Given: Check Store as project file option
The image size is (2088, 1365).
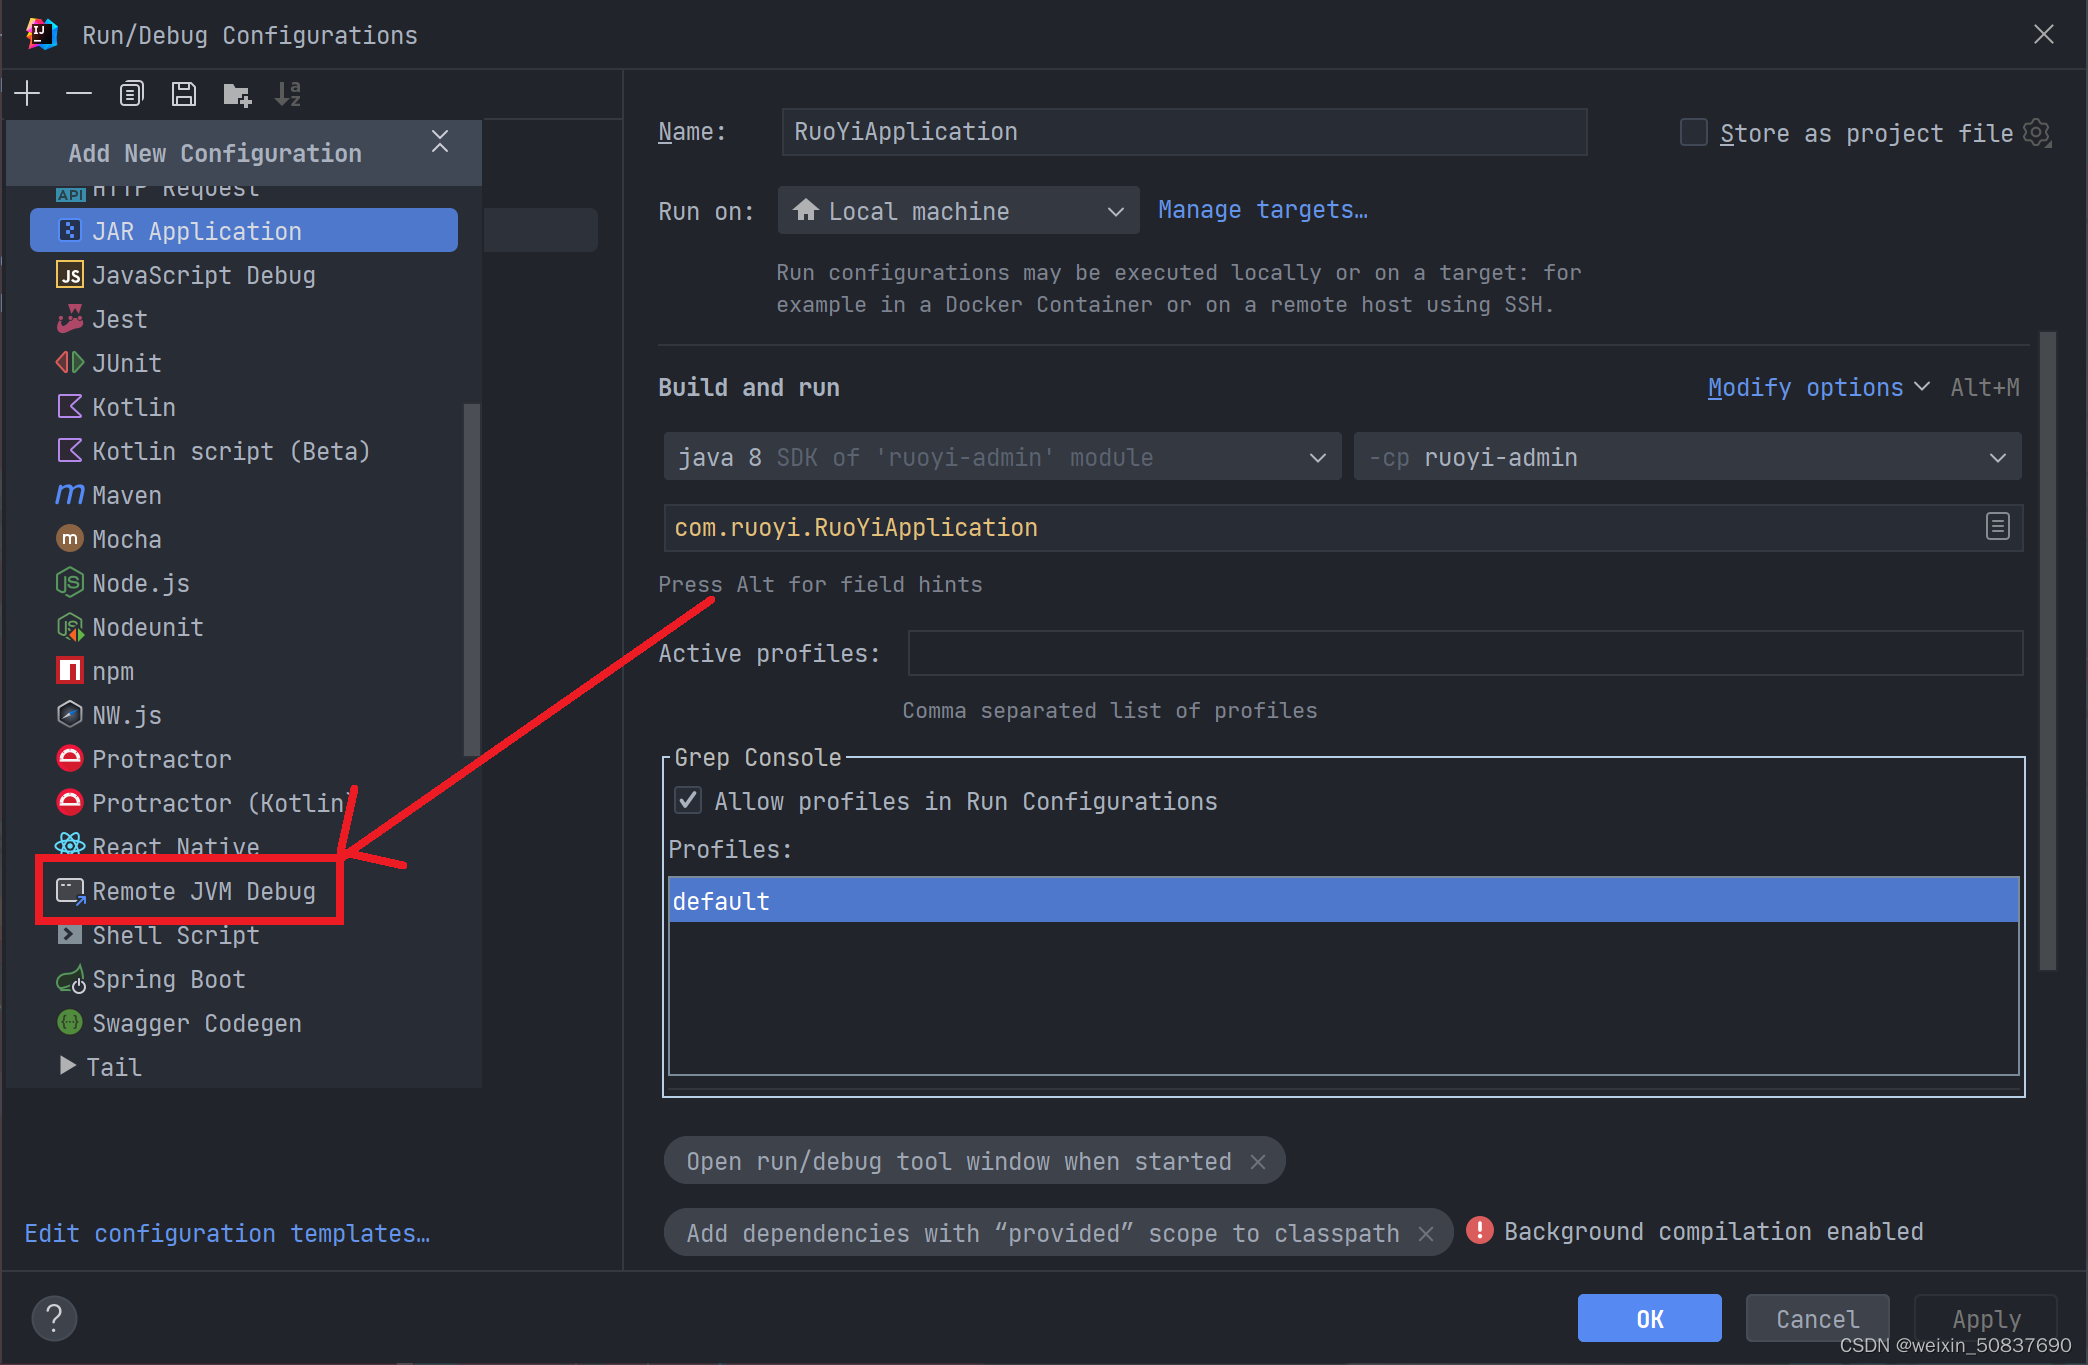Looking at the screenshot, I should tap(1691, 133).
